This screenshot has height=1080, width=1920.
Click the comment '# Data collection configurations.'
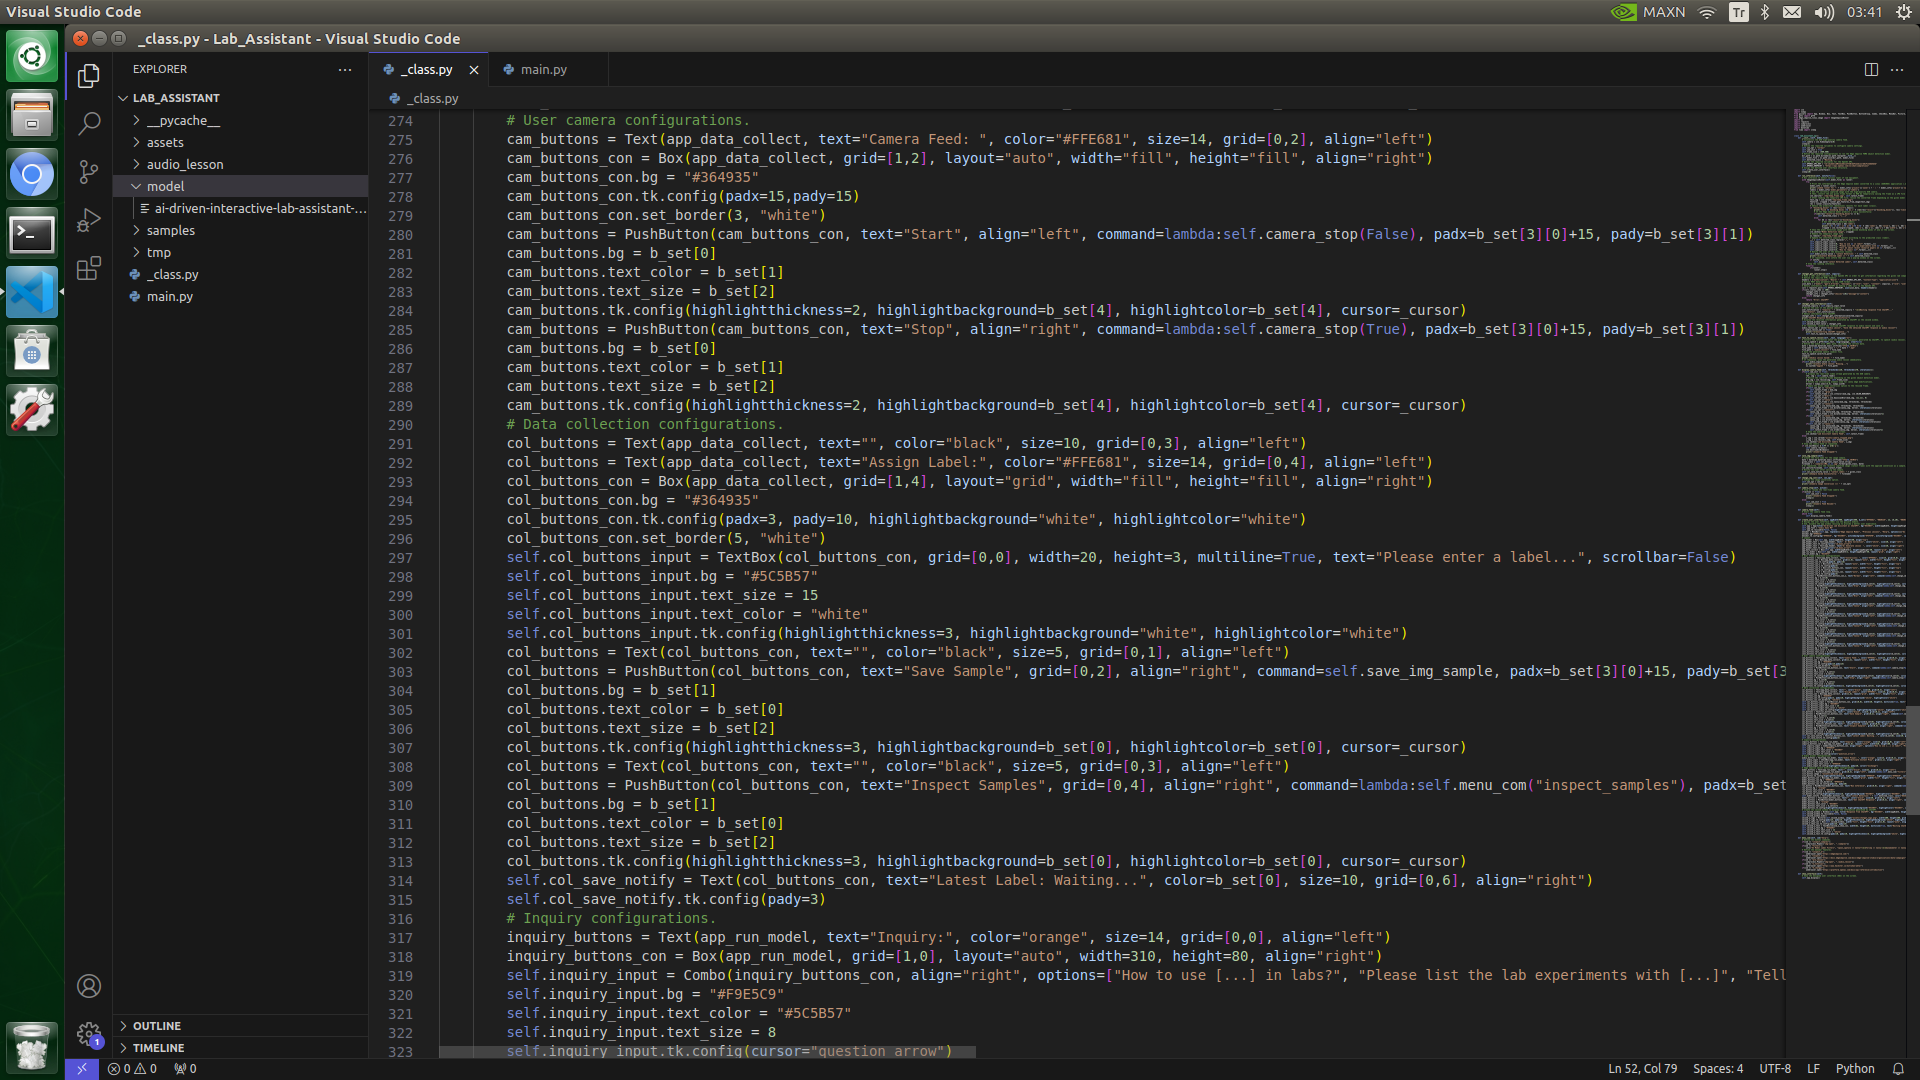(645, 424)
